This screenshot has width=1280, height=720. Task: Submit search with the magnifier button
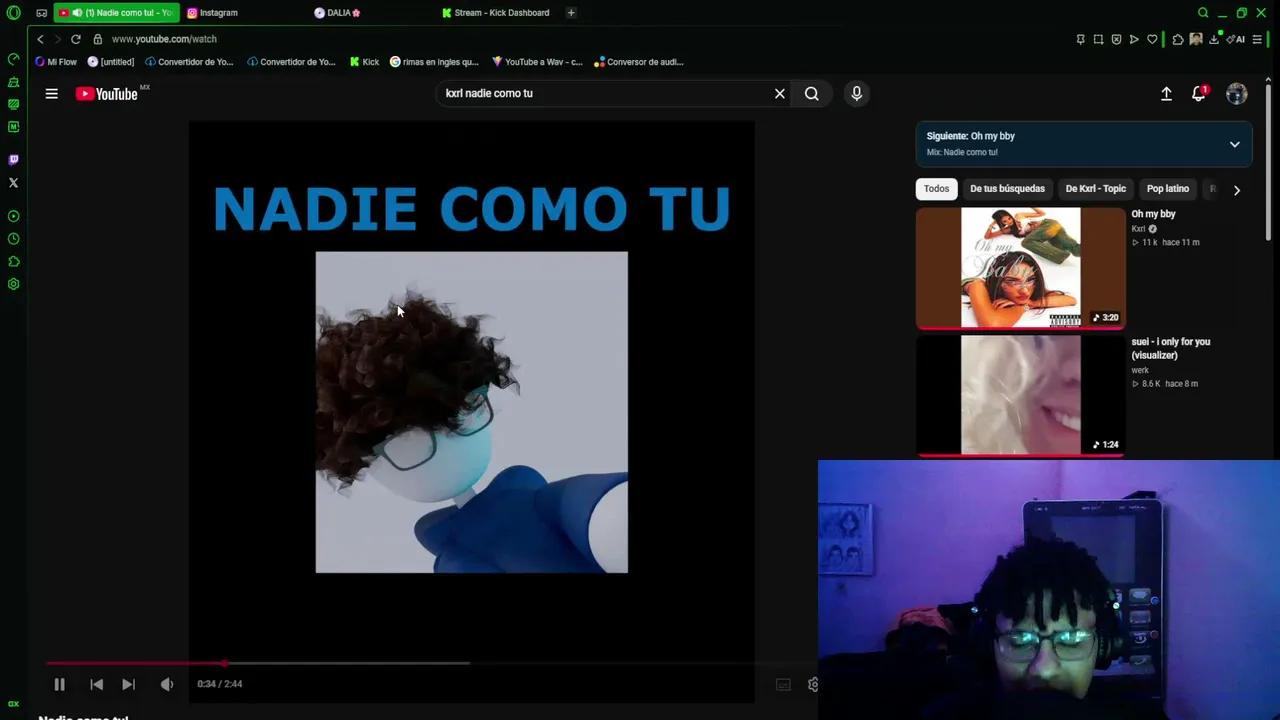click(x=812, y=94)
